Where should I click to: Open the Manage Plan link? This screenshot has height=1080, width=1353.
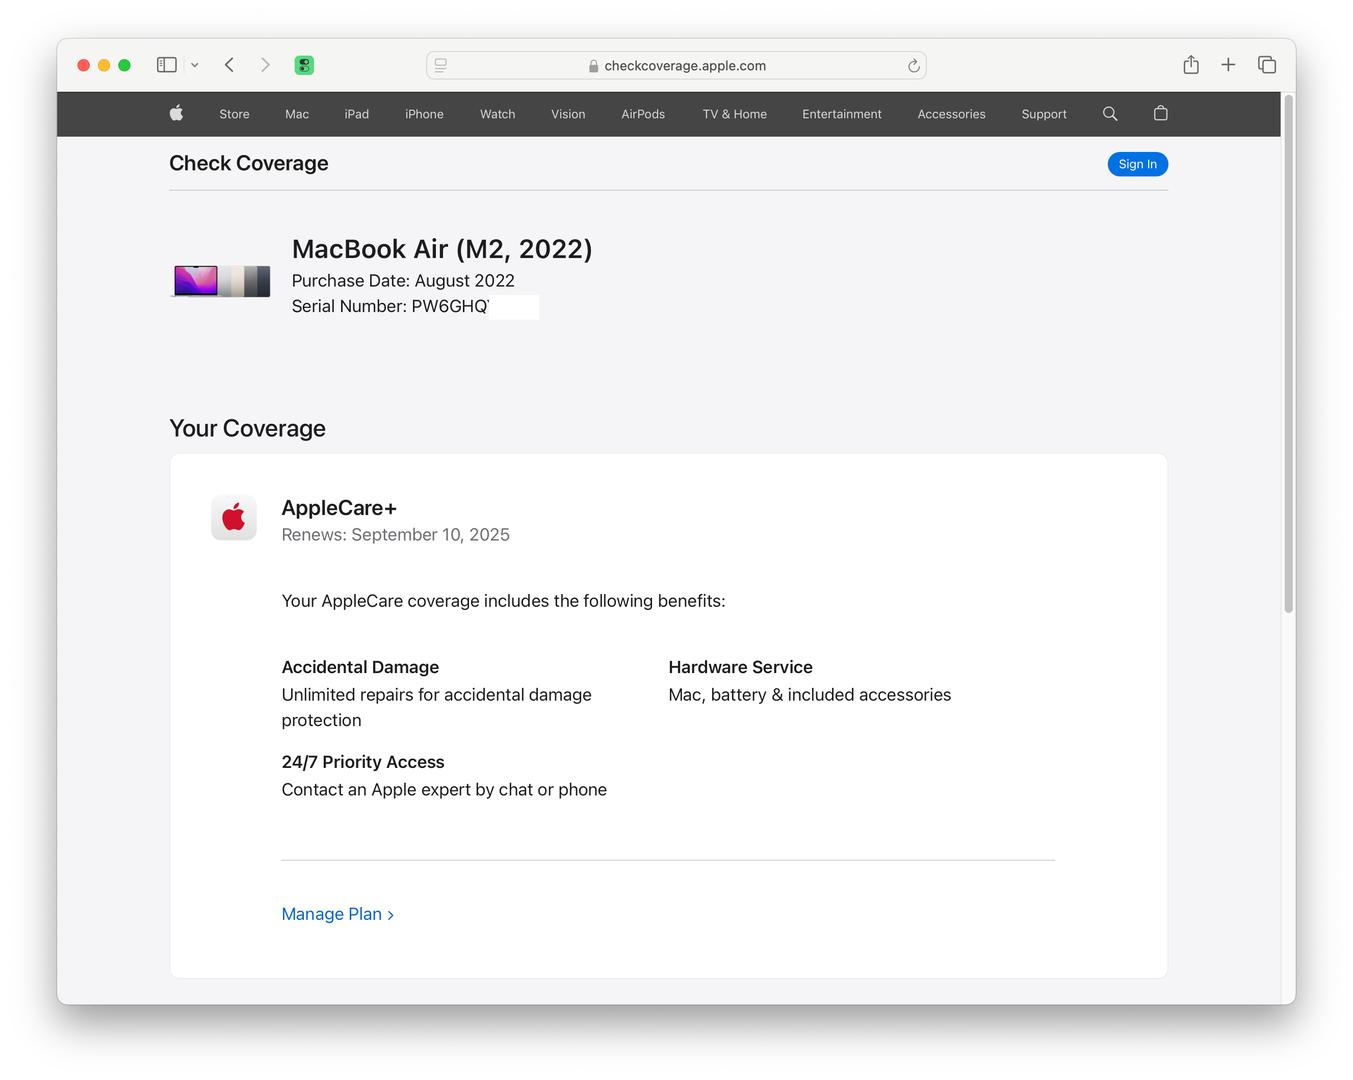(338, 914)
